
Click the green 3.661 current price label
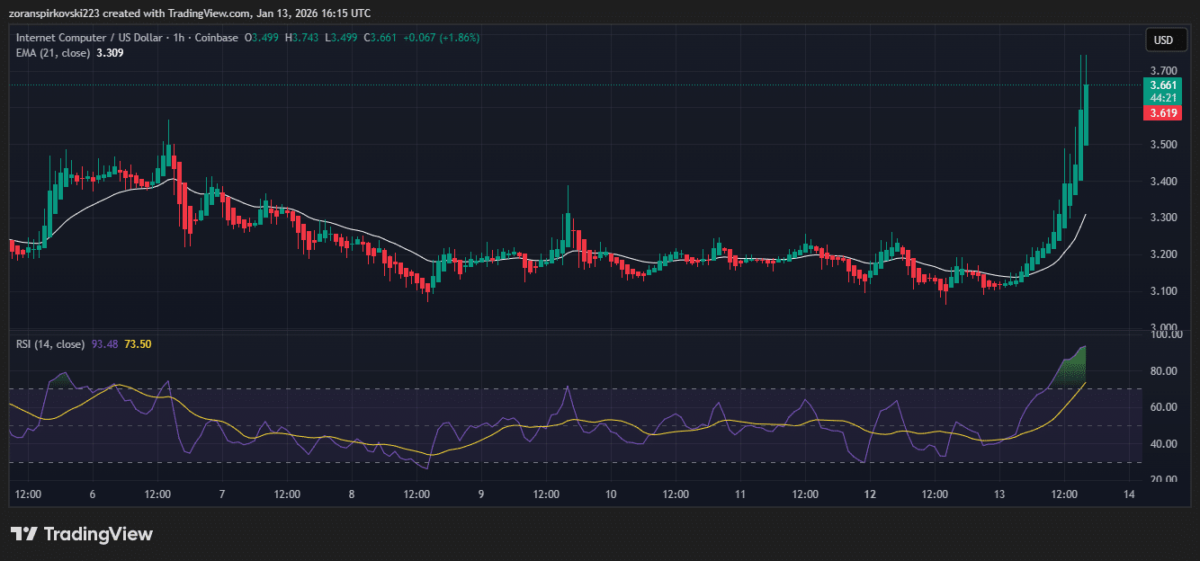tap(1163, 85)
